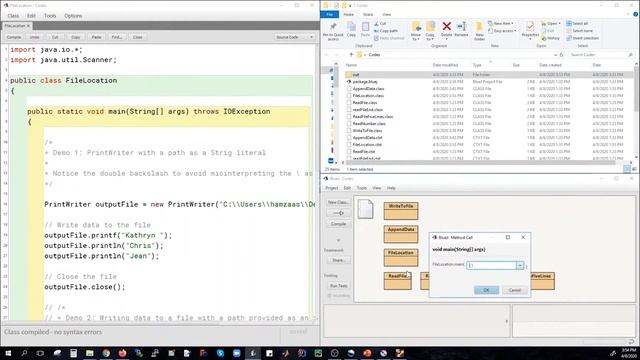Expand the address bar history dropdown in Explorer
Viewport: 640px width, 360px height.
click(555, 55)
